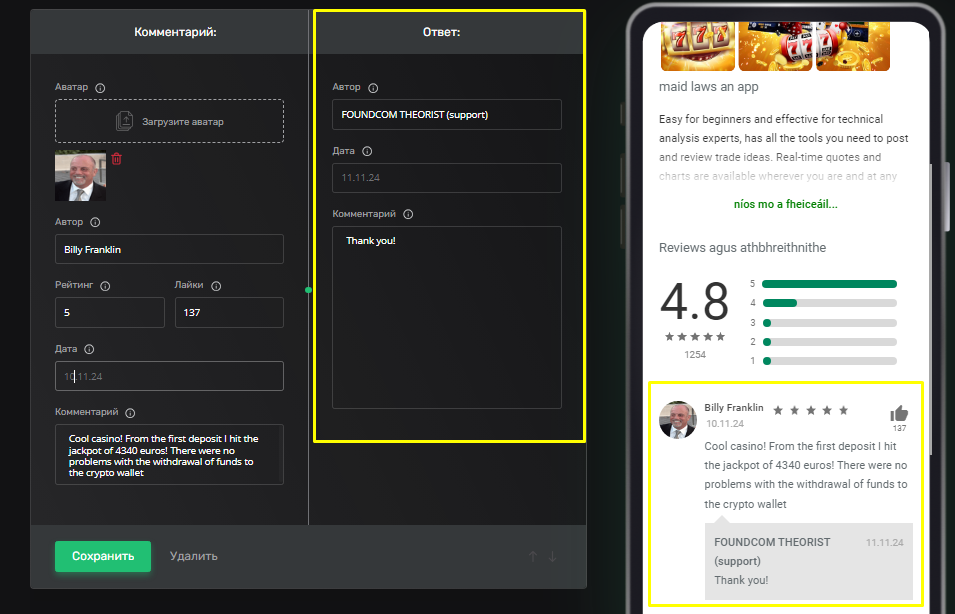This screenshot has height=614, width=955.
Task: Click the info icon beside left Комментарий label
Action: coord(130,412)
